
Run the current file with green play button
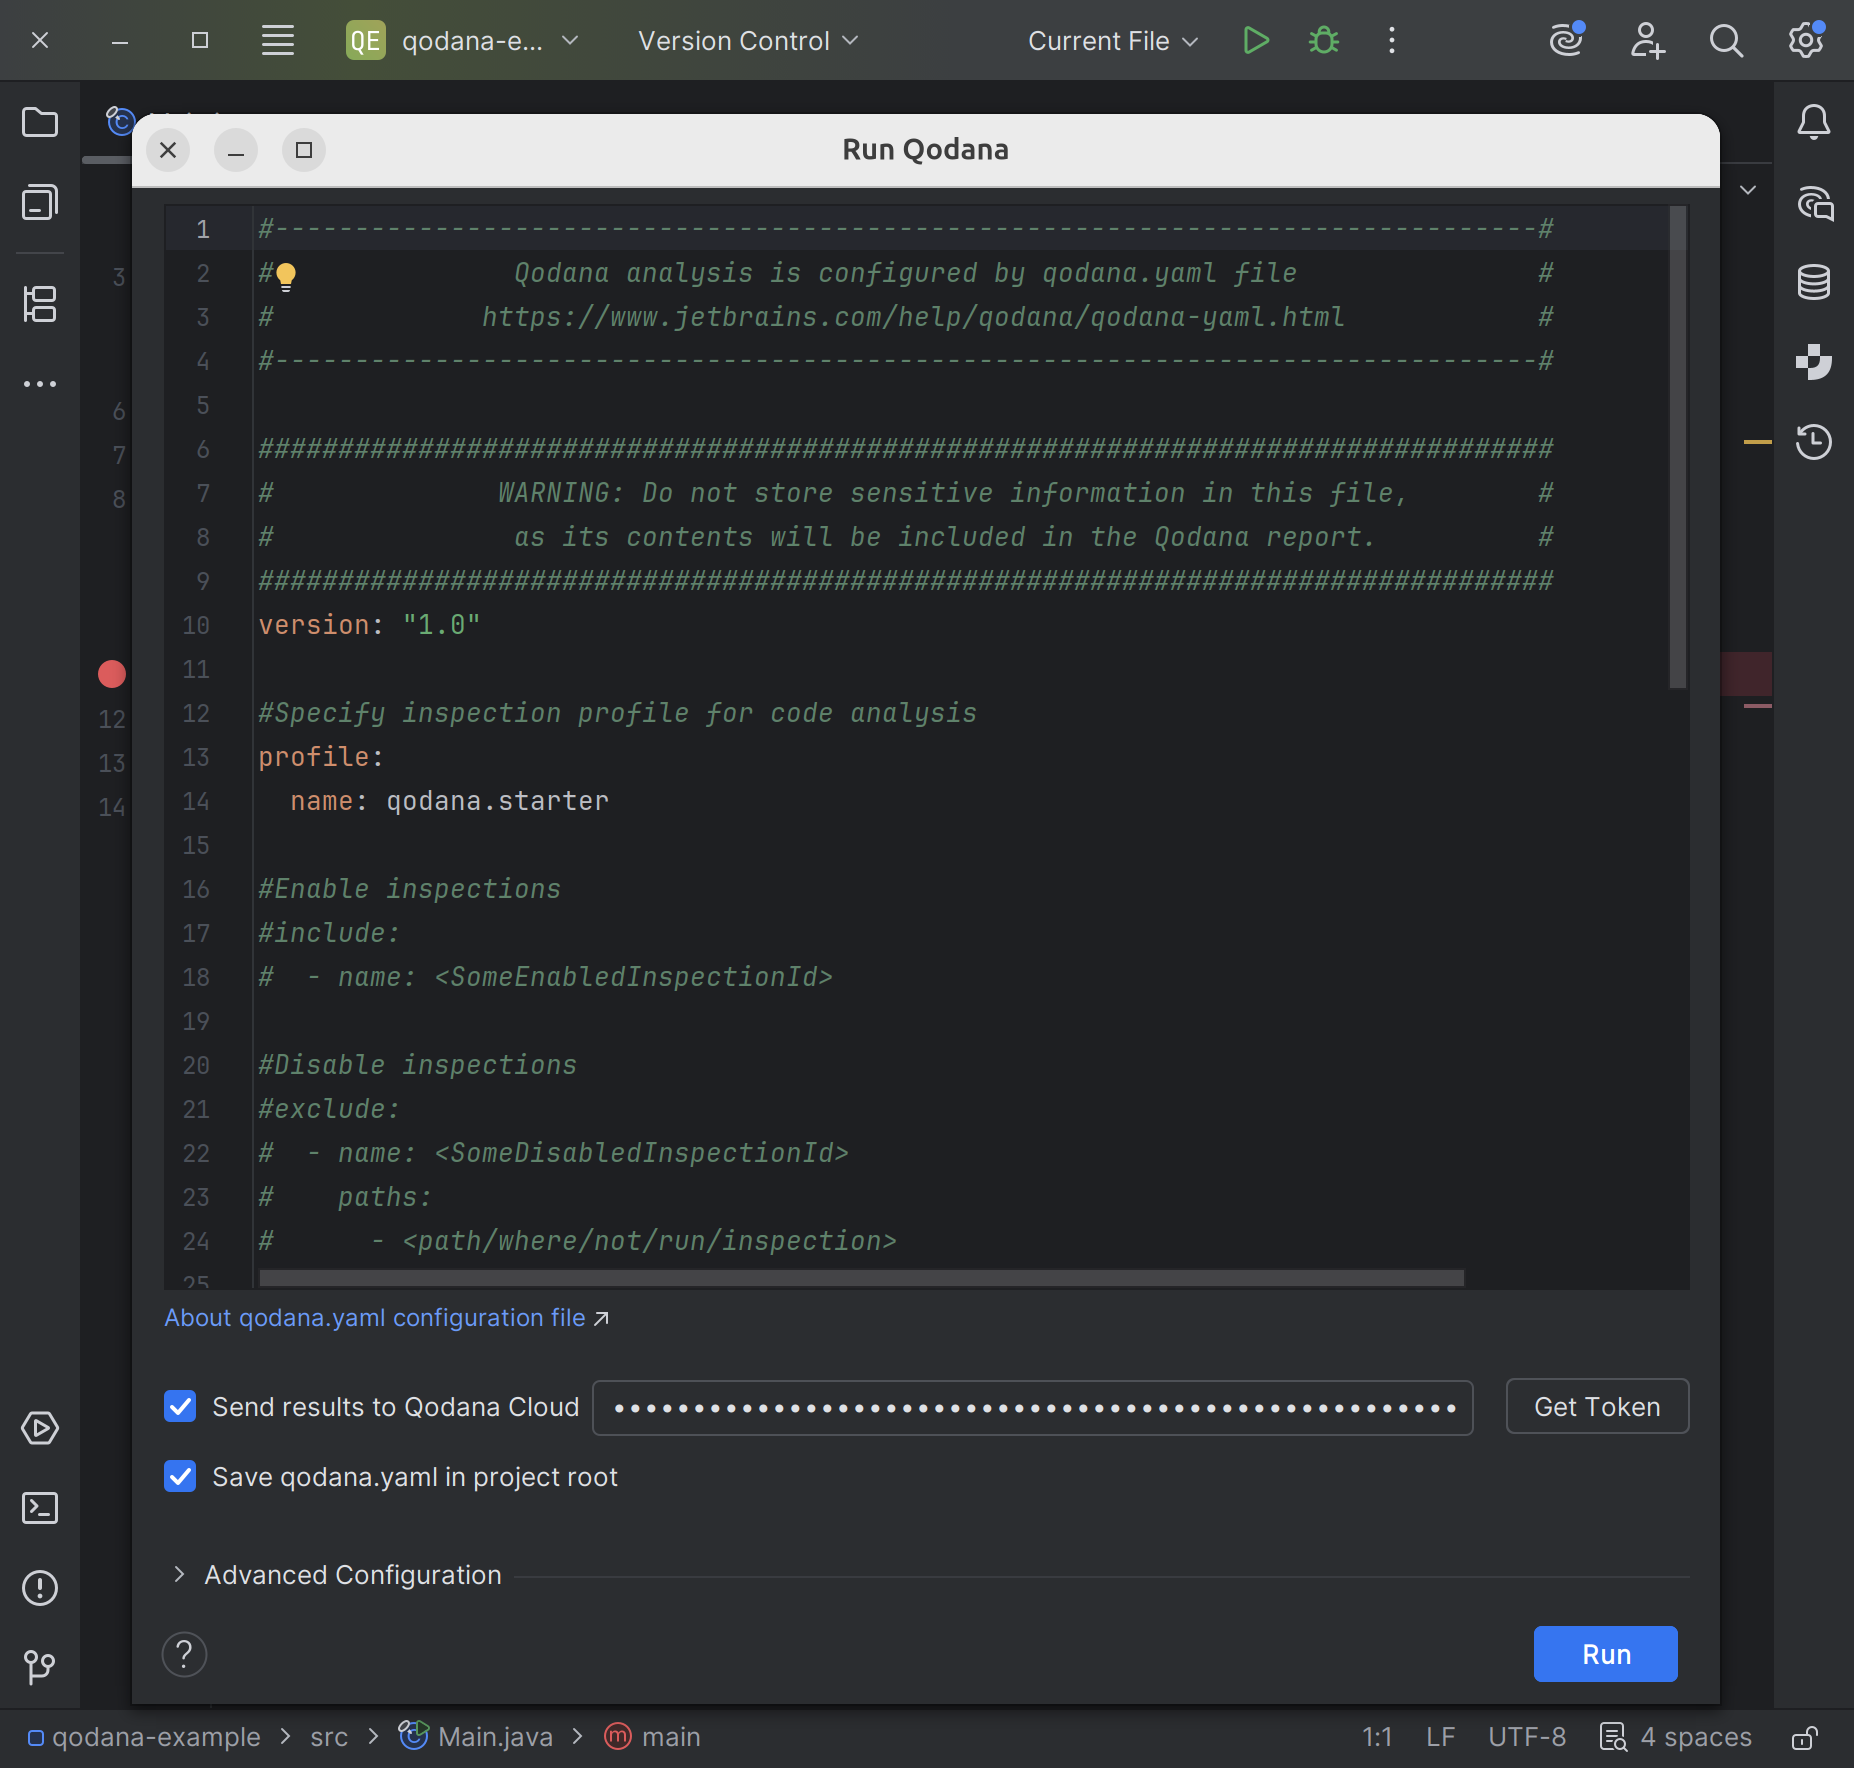[1256, 41]
